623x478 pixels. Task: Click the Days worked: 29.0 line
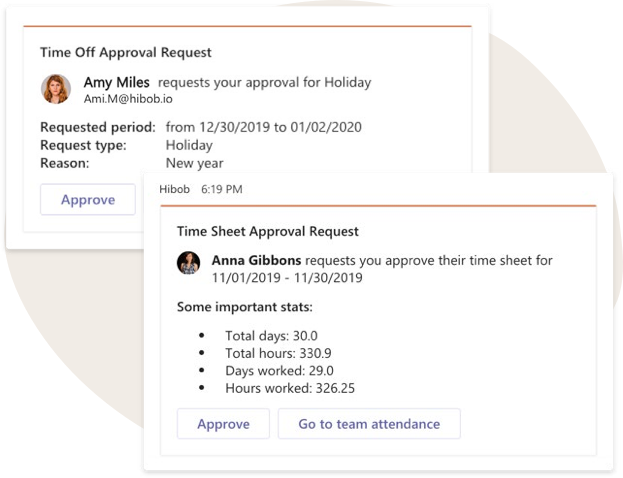[x=279, y=371]
